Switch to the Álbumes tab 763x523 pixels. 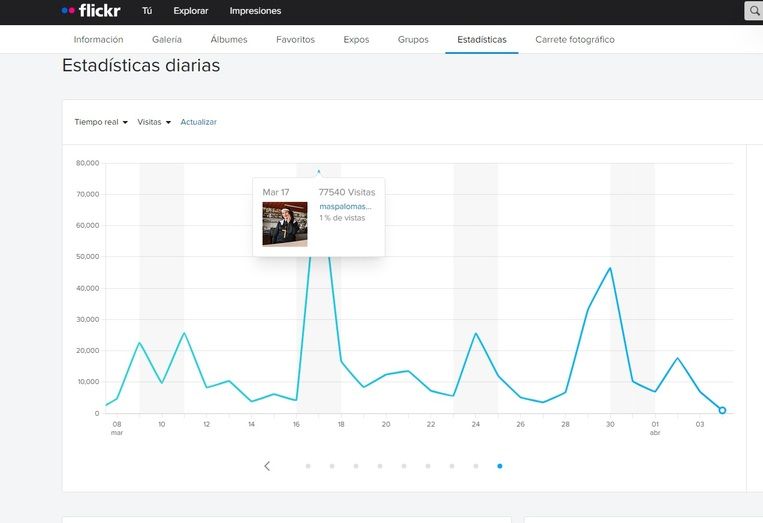tap(229, 40)
